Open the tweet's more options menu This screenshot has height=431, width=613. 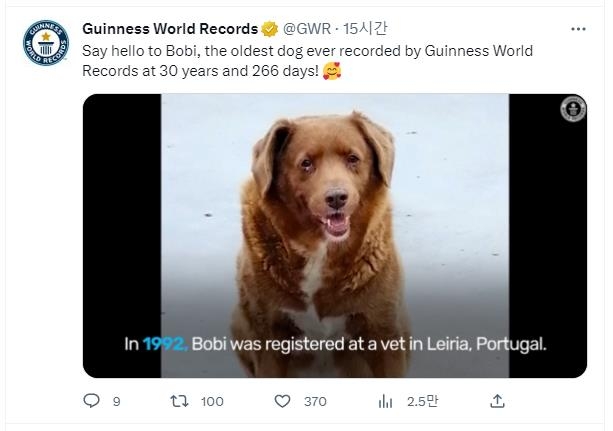click(578, 28)
